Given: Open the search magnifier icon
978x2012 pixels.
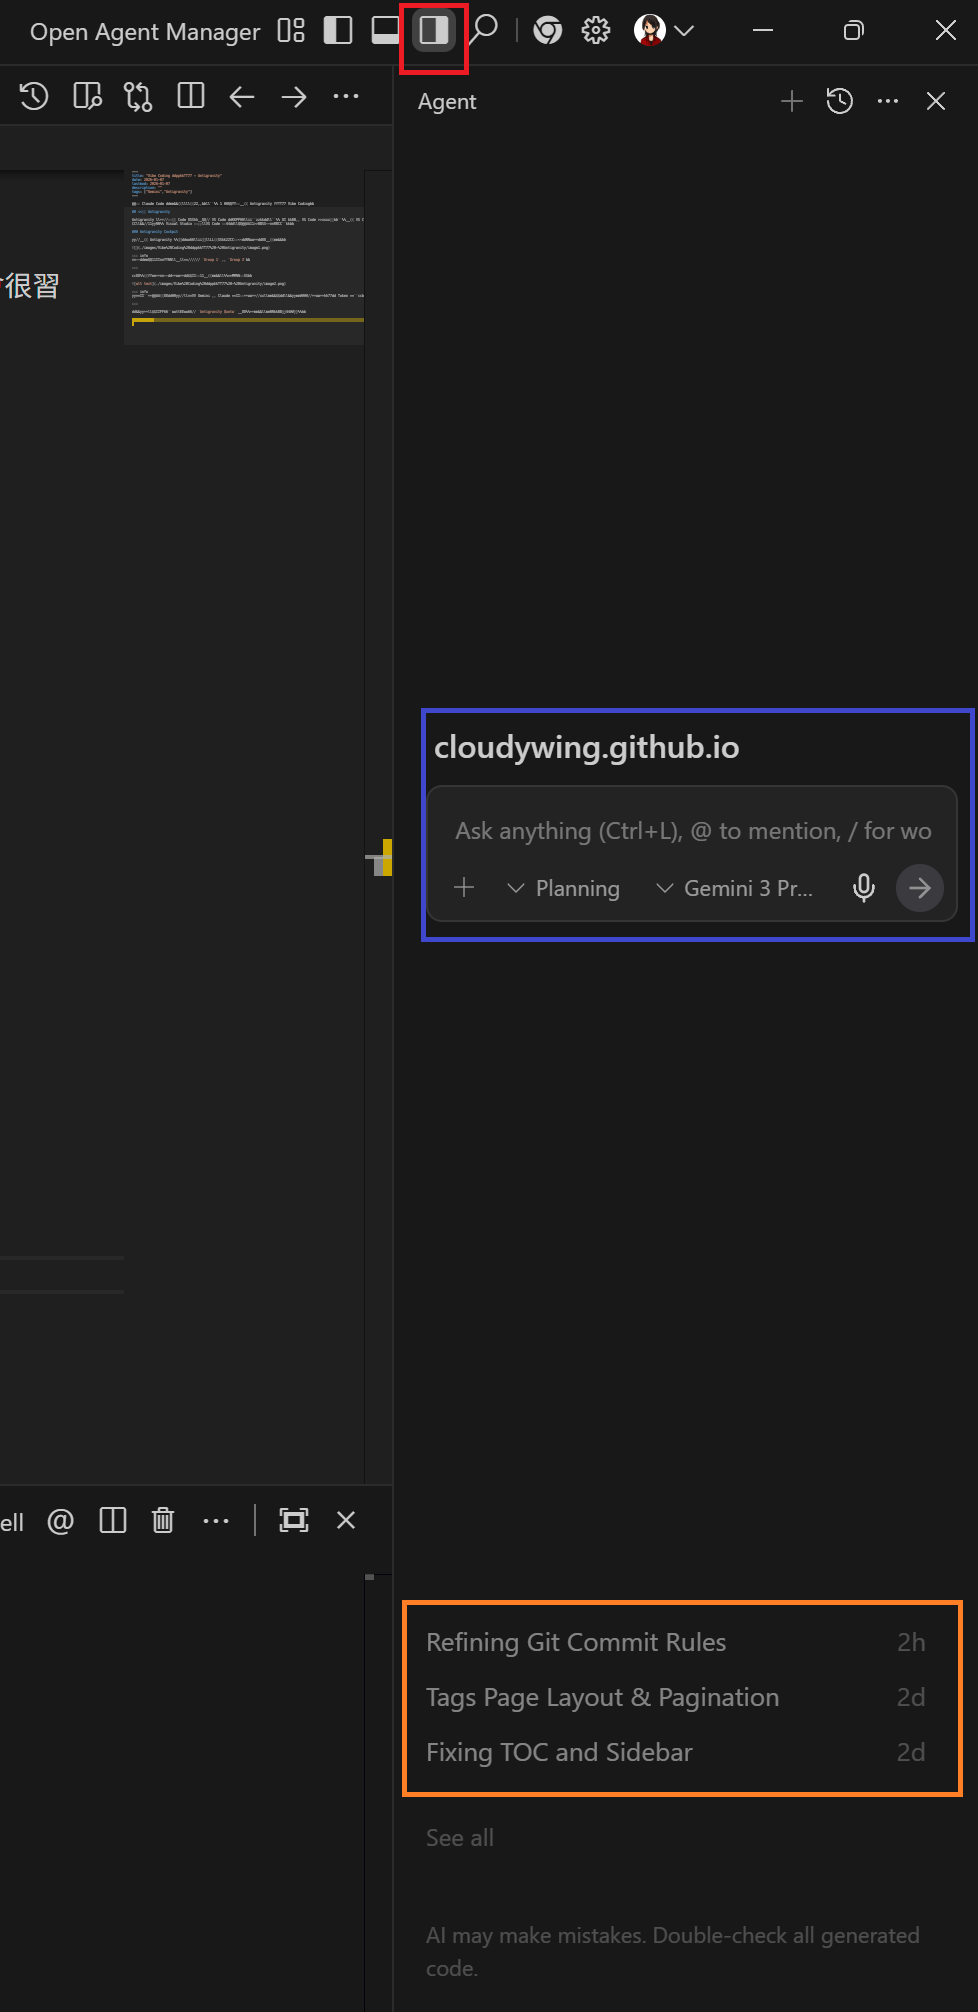Looking at the screenshot, I should pyautogui.click(x=485, y=31).
